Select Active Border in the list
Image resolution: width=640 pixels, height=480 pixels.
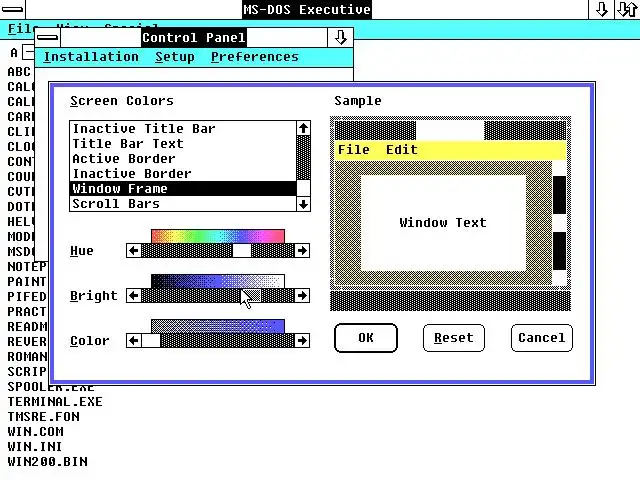tap(183, 158)
